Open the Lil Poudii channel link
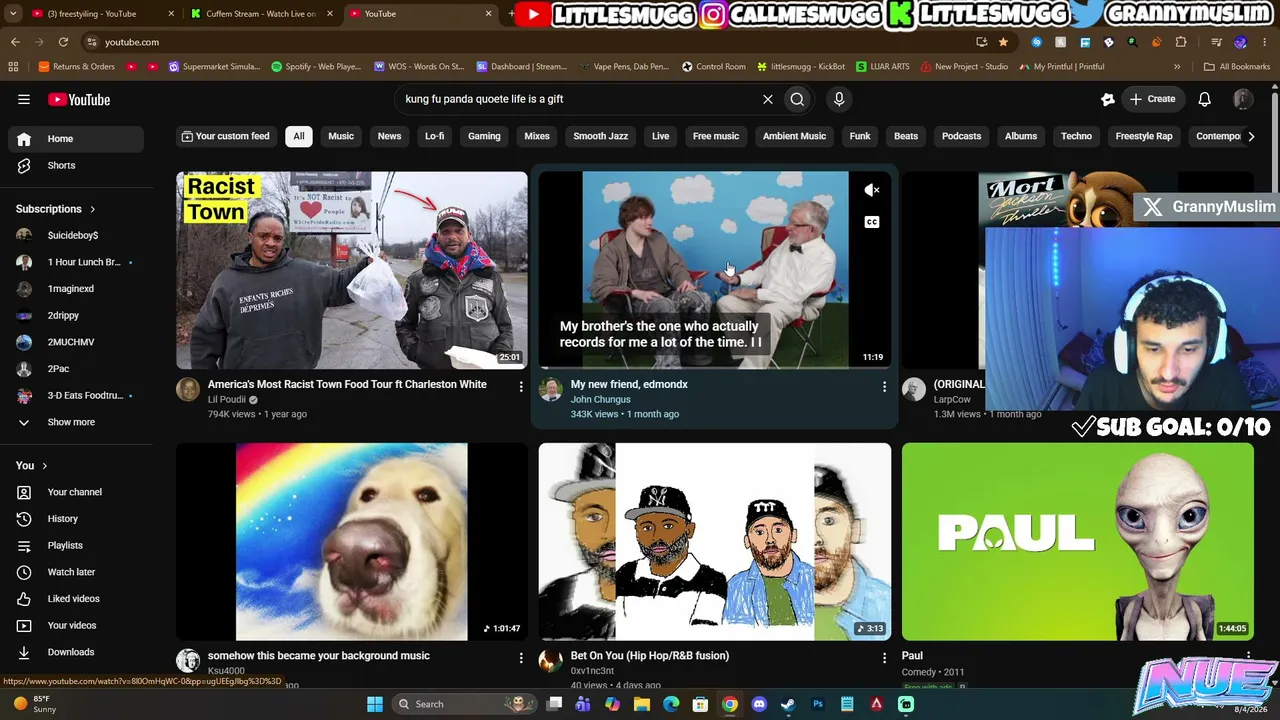1280x720 pixels. tap(227, 400)
